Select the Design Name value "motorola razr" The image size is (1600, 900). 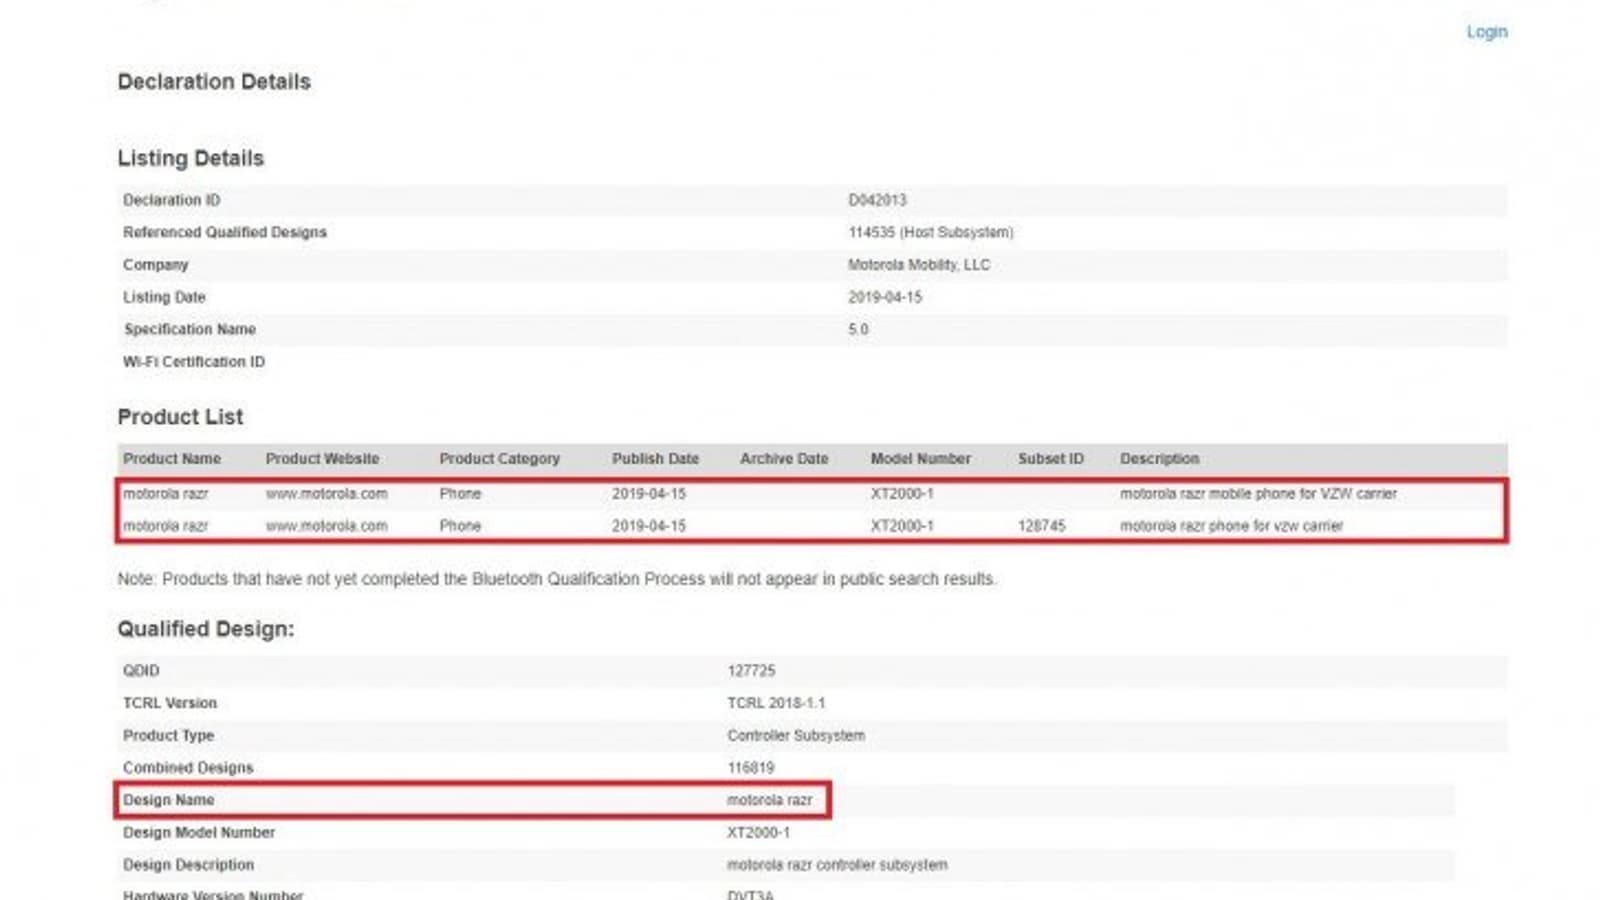[x=770, y=800]
